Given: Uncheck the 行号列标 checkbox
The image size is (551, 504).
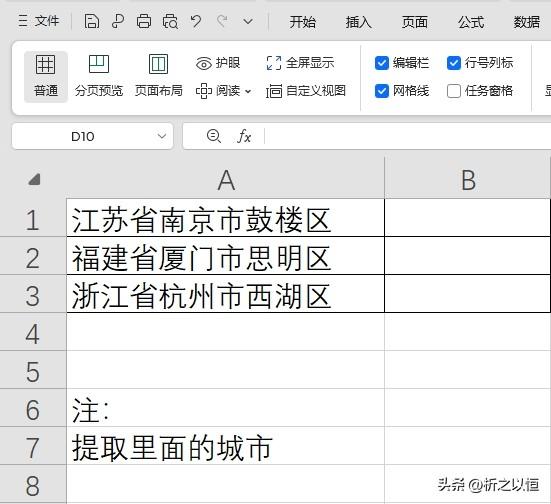Looking at the screenshot, I should click(454, 63).
